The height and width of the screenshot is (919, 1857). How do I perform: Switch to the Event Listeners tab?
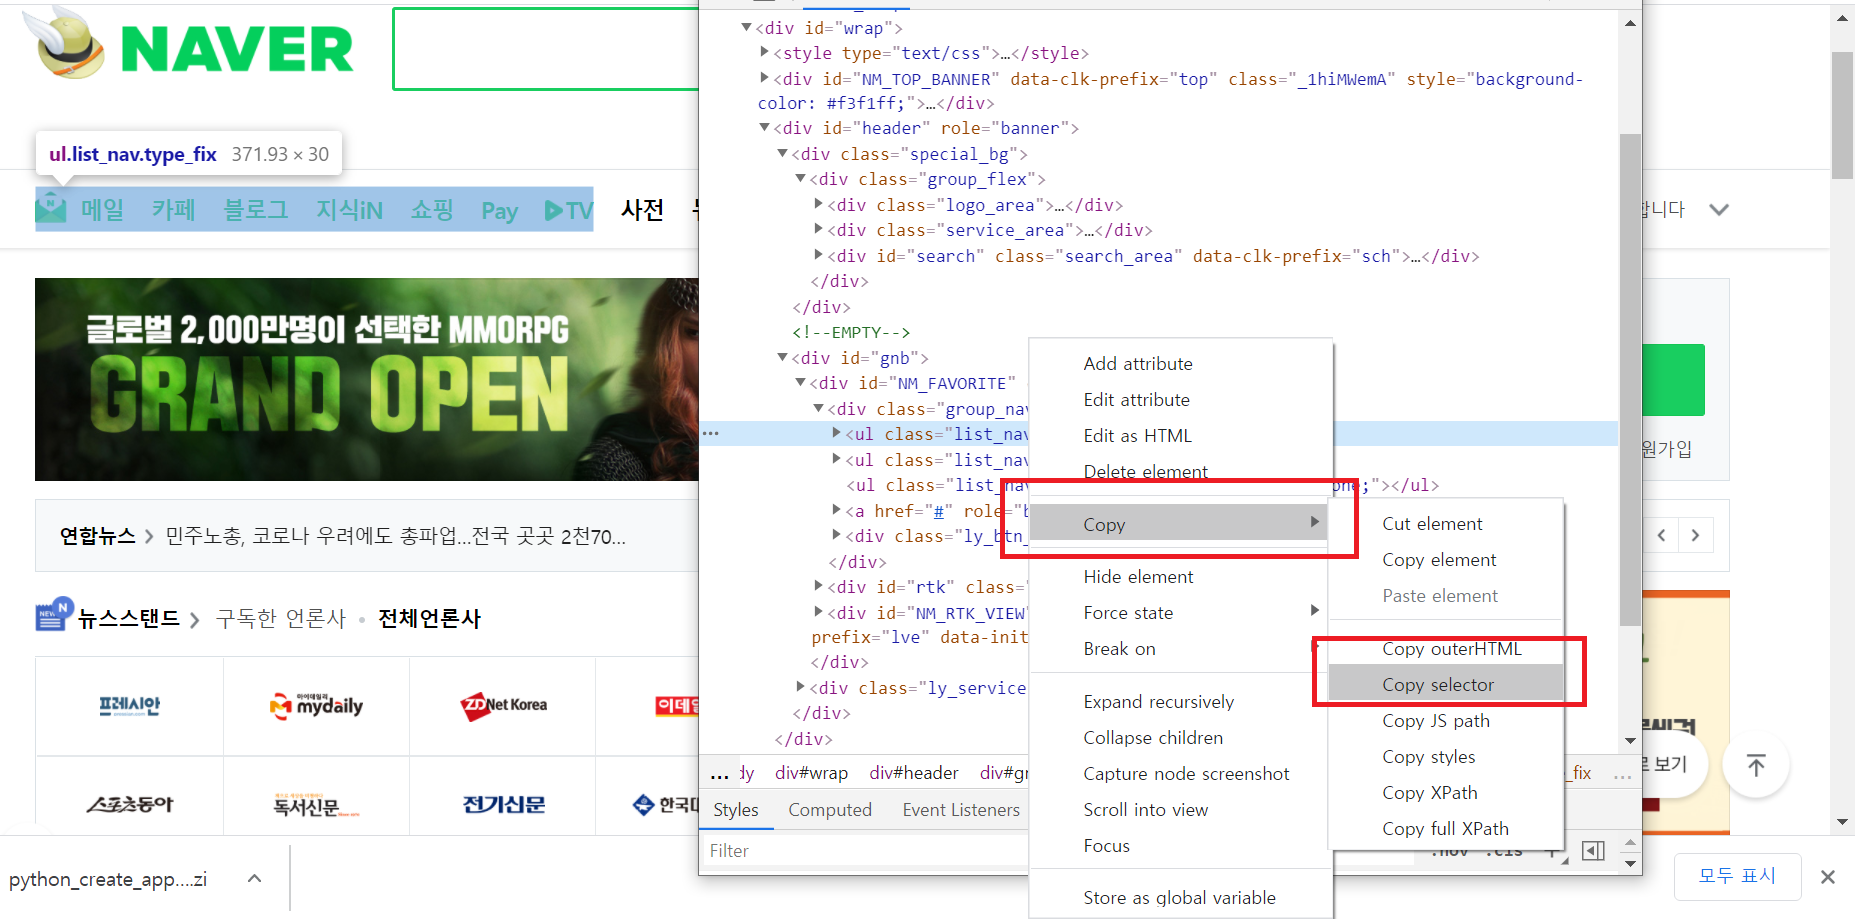[x=961, y=810]
